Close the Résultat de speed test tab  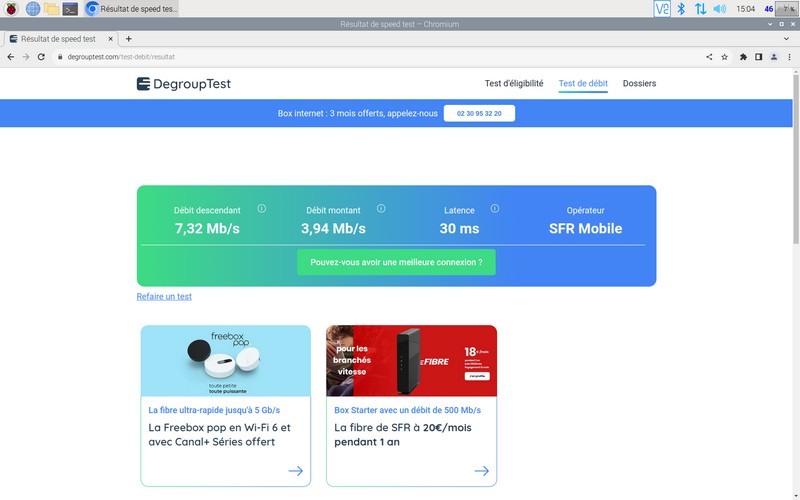point(110,39)
